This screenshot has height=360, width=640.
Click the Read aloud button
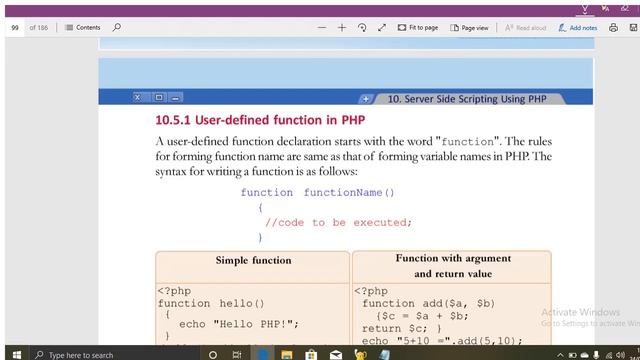525,28
